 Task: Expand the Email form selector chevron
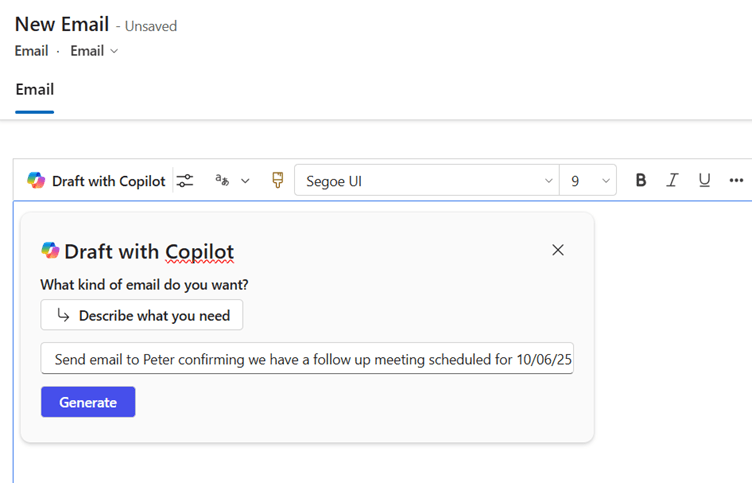pos(114,51)
